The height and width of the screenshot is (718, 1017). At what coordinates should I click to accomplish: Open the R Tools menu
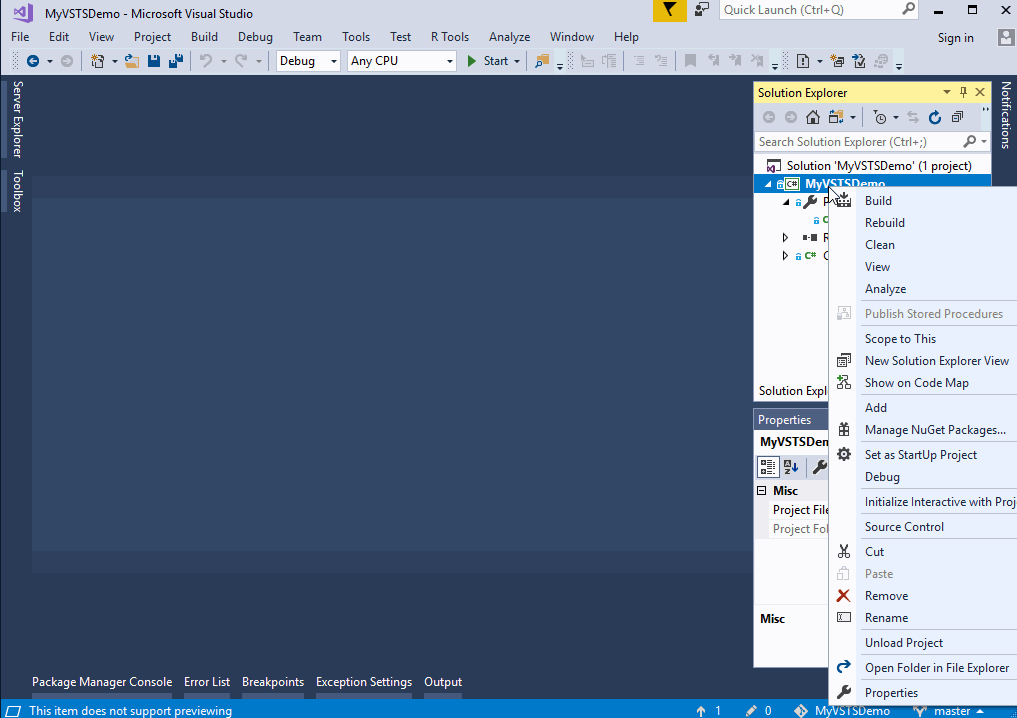(x=449, y=37)
